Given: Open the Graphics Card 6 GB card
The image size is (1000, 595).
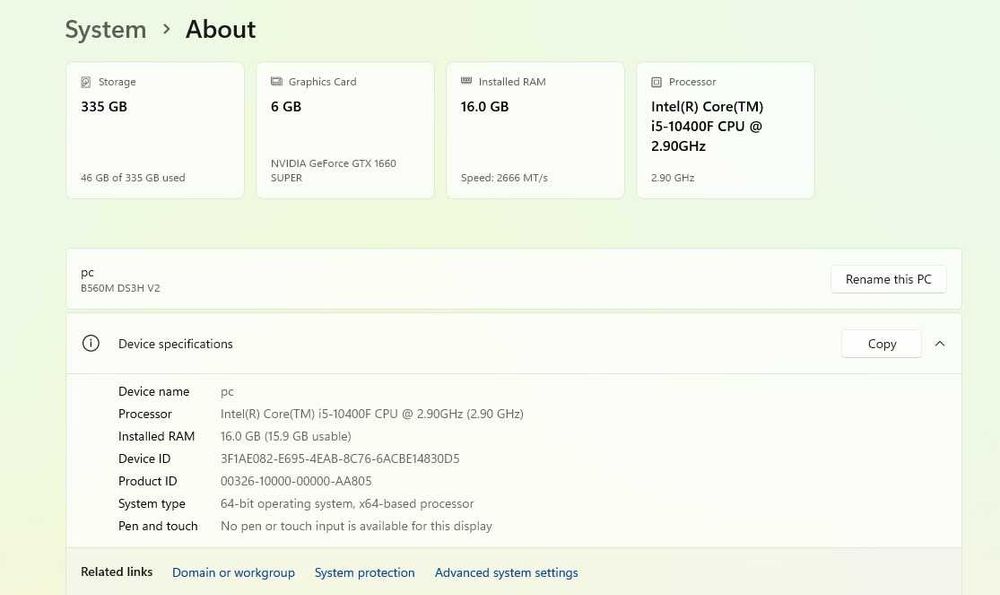Looking at the screenshot, I should (345, 130).
